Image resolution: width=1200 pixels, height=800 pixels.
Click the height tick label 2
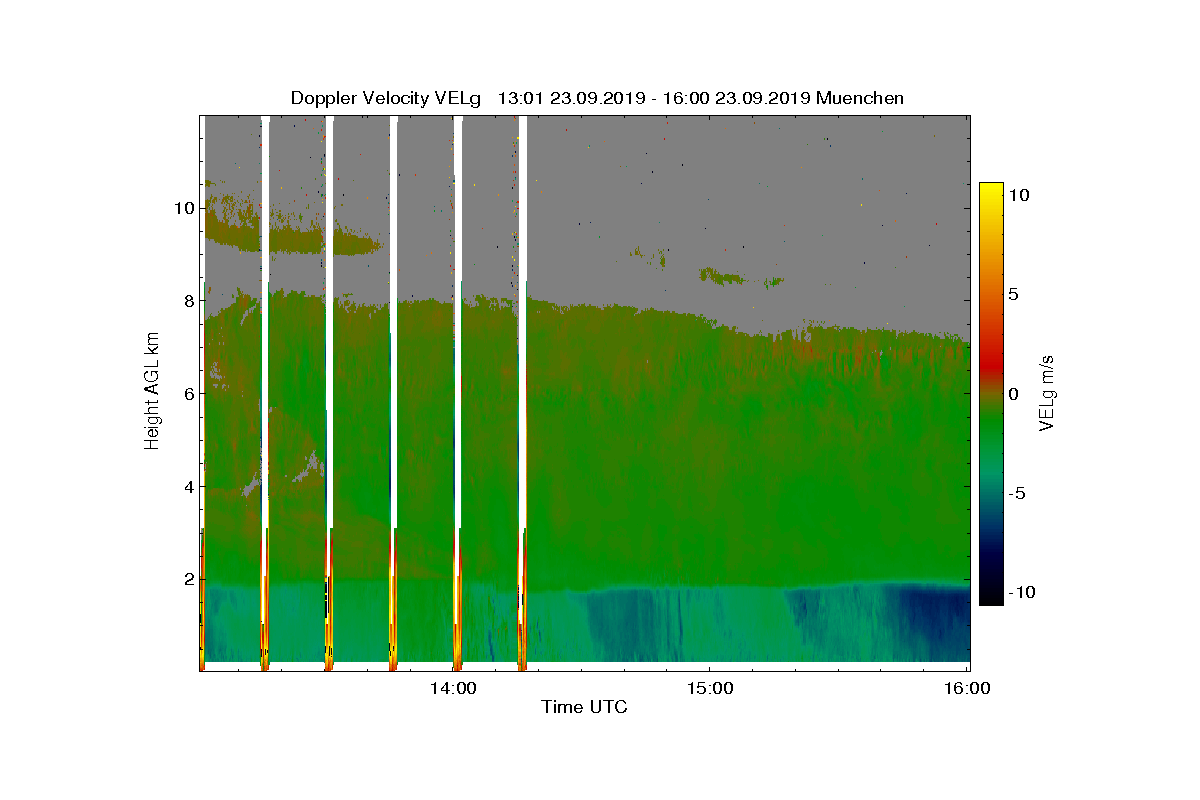(187, 579)
